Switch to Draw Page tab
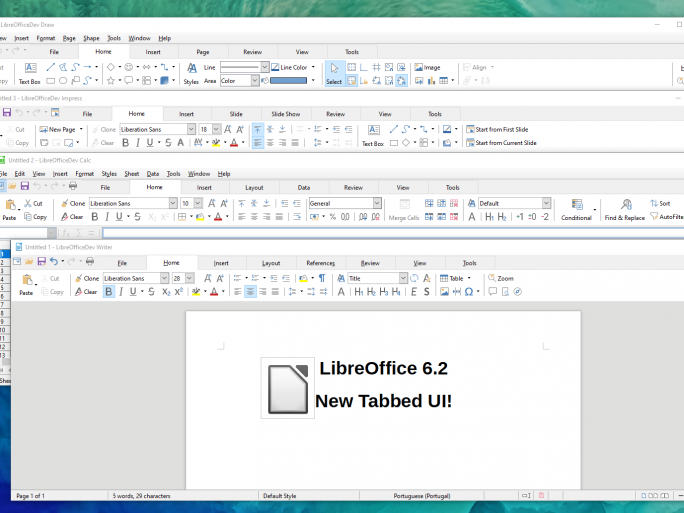684x513 pixels. click(x=203, y=52)
